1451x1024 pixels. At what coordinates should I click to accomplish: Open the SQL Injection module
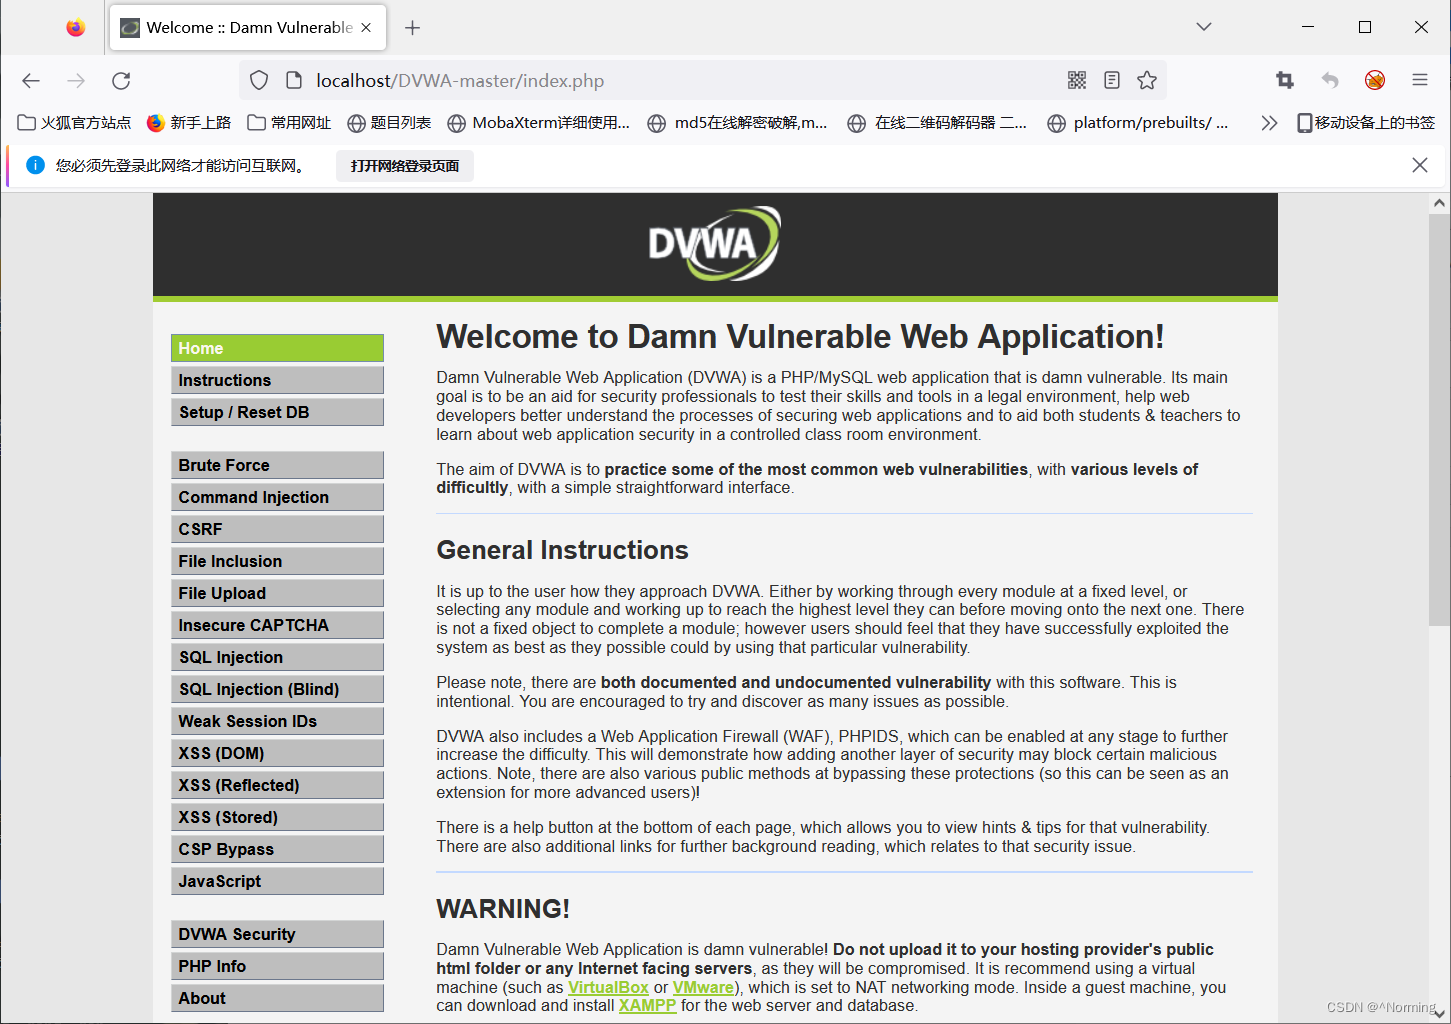coord(277,657)
